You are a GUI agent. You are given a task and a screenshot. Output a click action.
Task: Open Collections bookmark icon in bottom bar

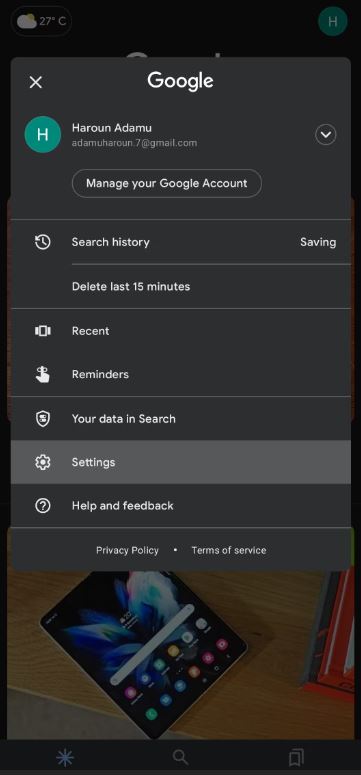(x=296, y=757)
